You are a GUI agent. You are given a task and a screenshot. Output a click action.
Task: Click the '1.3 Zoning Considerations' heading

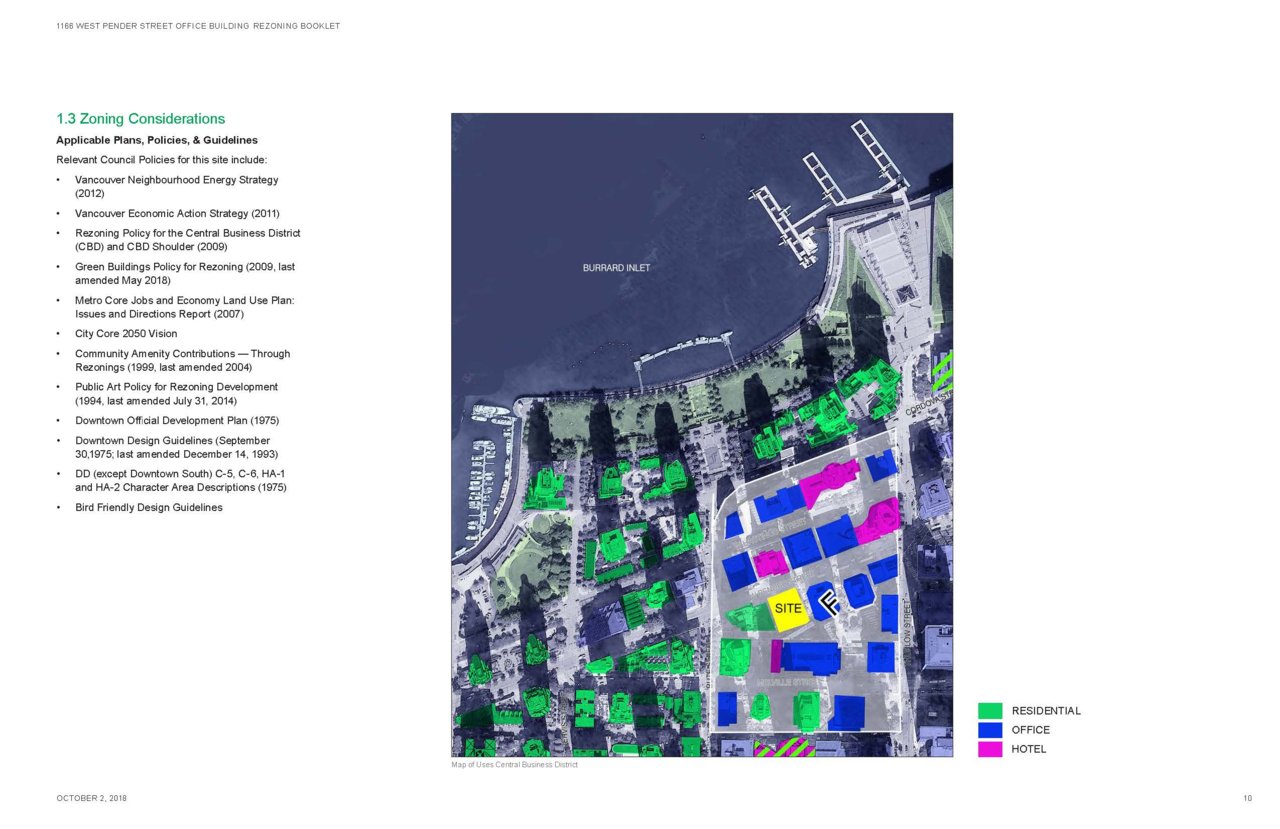(141, 119)
